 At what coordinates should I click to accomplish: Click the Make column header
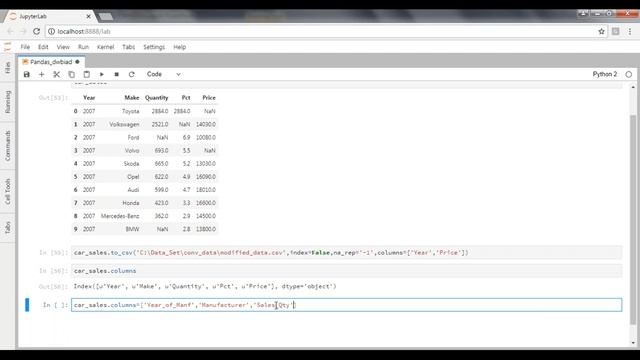click(x=132, y=98)
